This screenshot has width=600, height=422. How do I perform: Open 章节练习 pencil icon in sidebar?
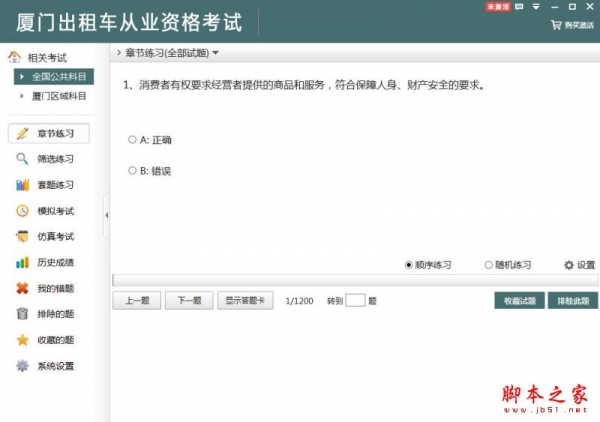click(22, 133)
